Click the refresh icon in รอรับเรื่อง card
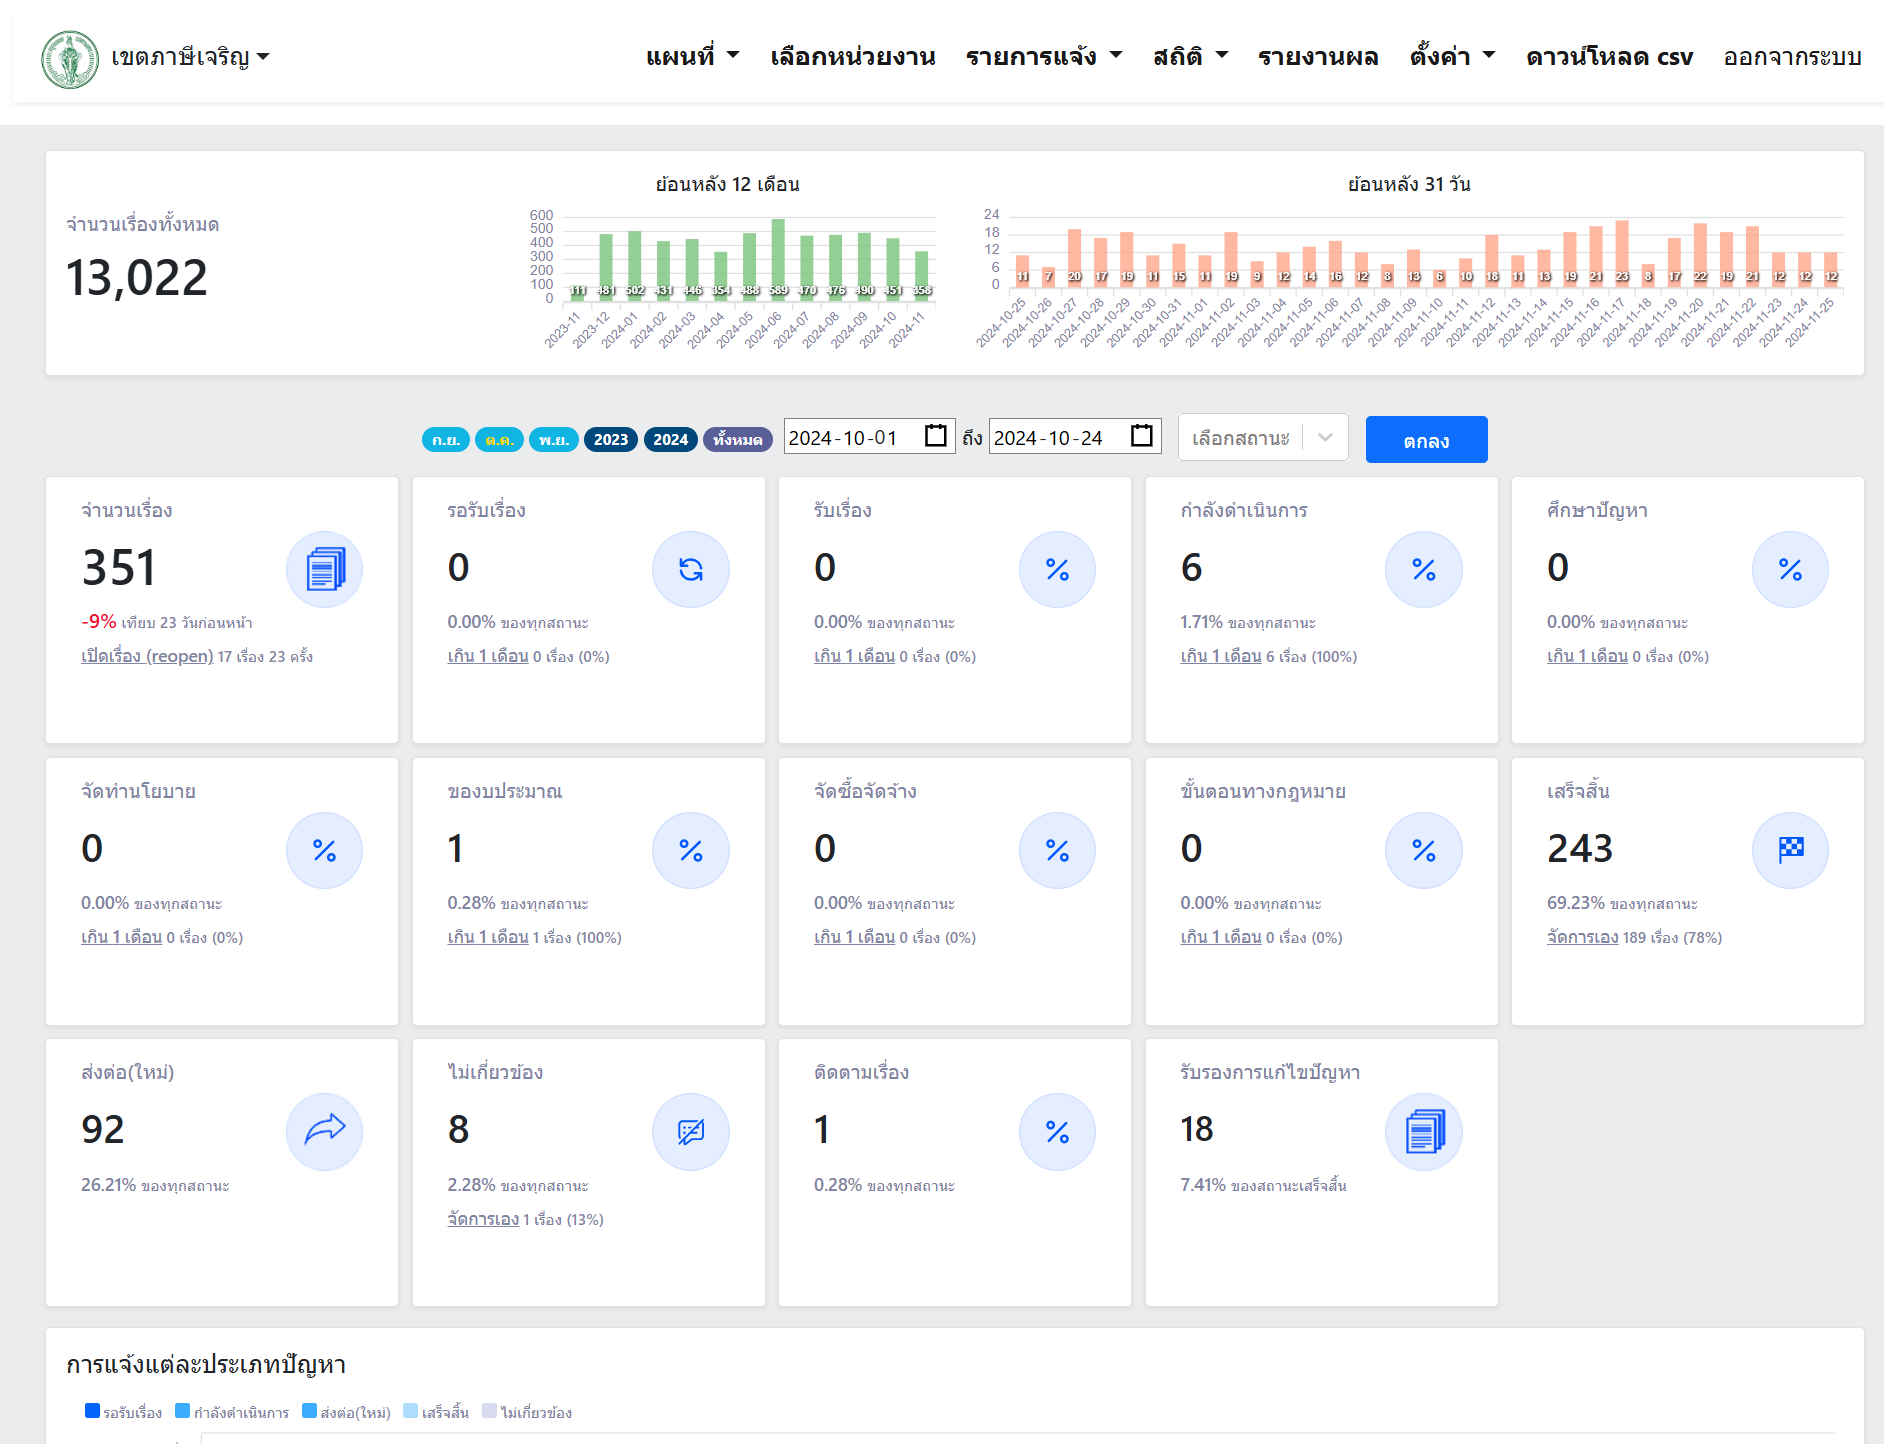The width and height of the screenshot is (1884, 1444). pos(690,570)
